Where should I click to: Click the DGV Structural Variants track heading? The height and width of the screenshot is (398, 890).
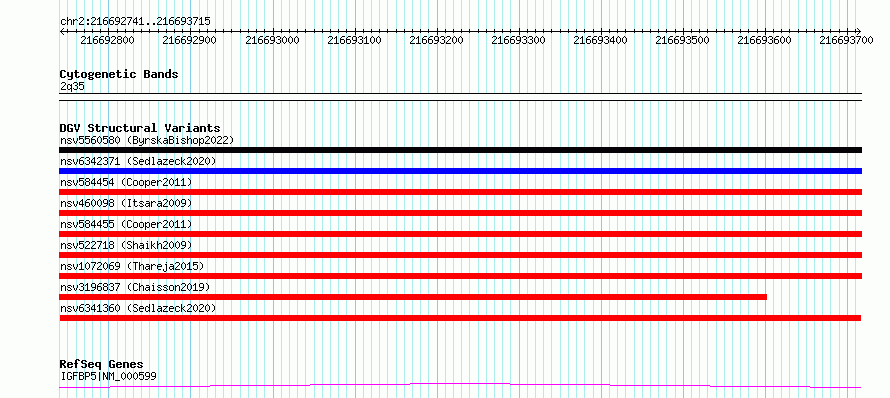[x=140, y=128]
